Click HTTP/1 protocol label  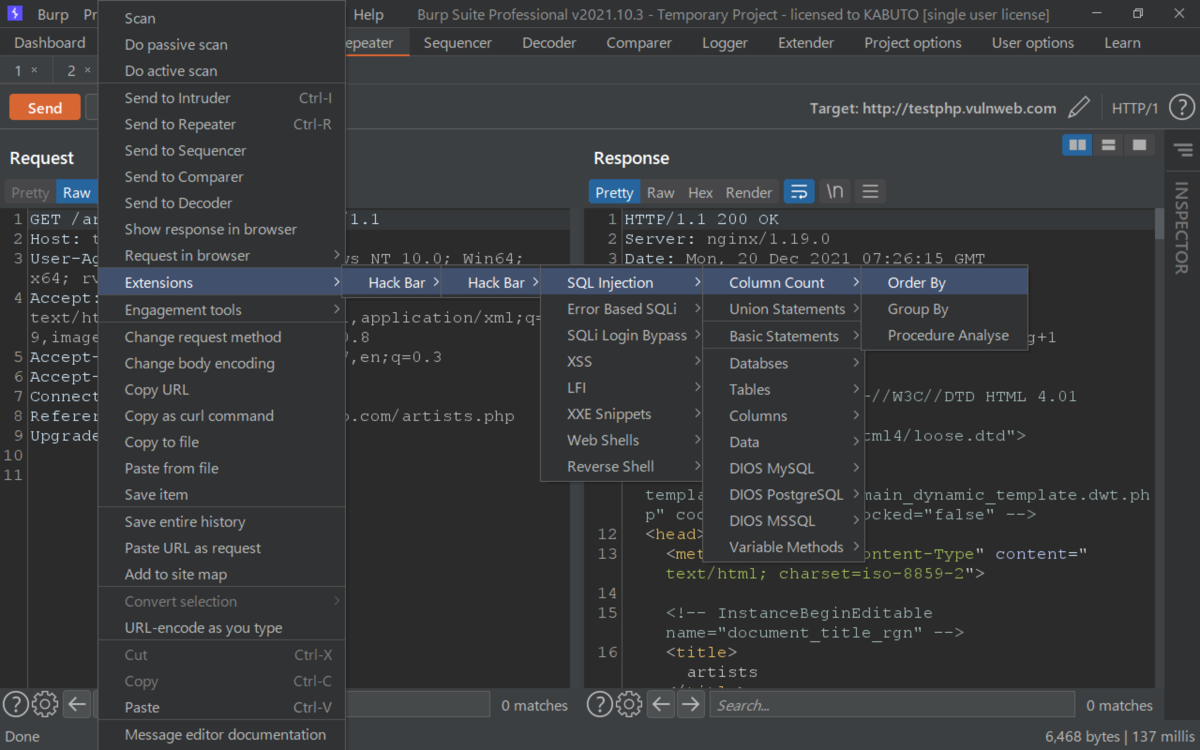[1135, 108]
